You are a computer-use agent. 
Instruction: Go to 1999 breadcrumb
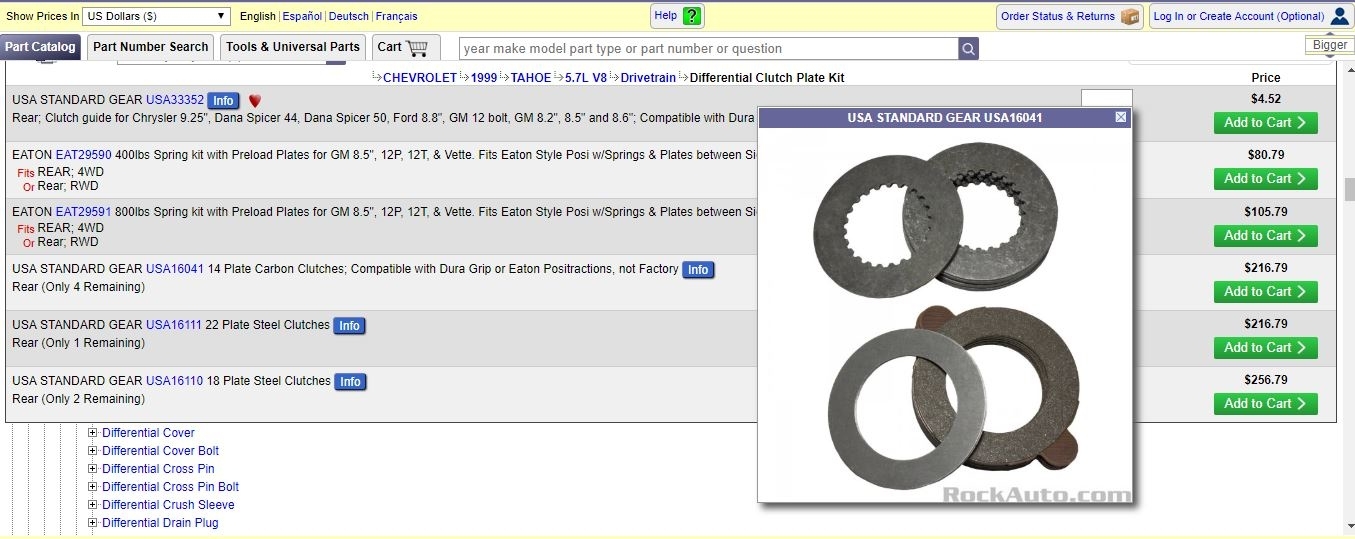coord(484,78)
